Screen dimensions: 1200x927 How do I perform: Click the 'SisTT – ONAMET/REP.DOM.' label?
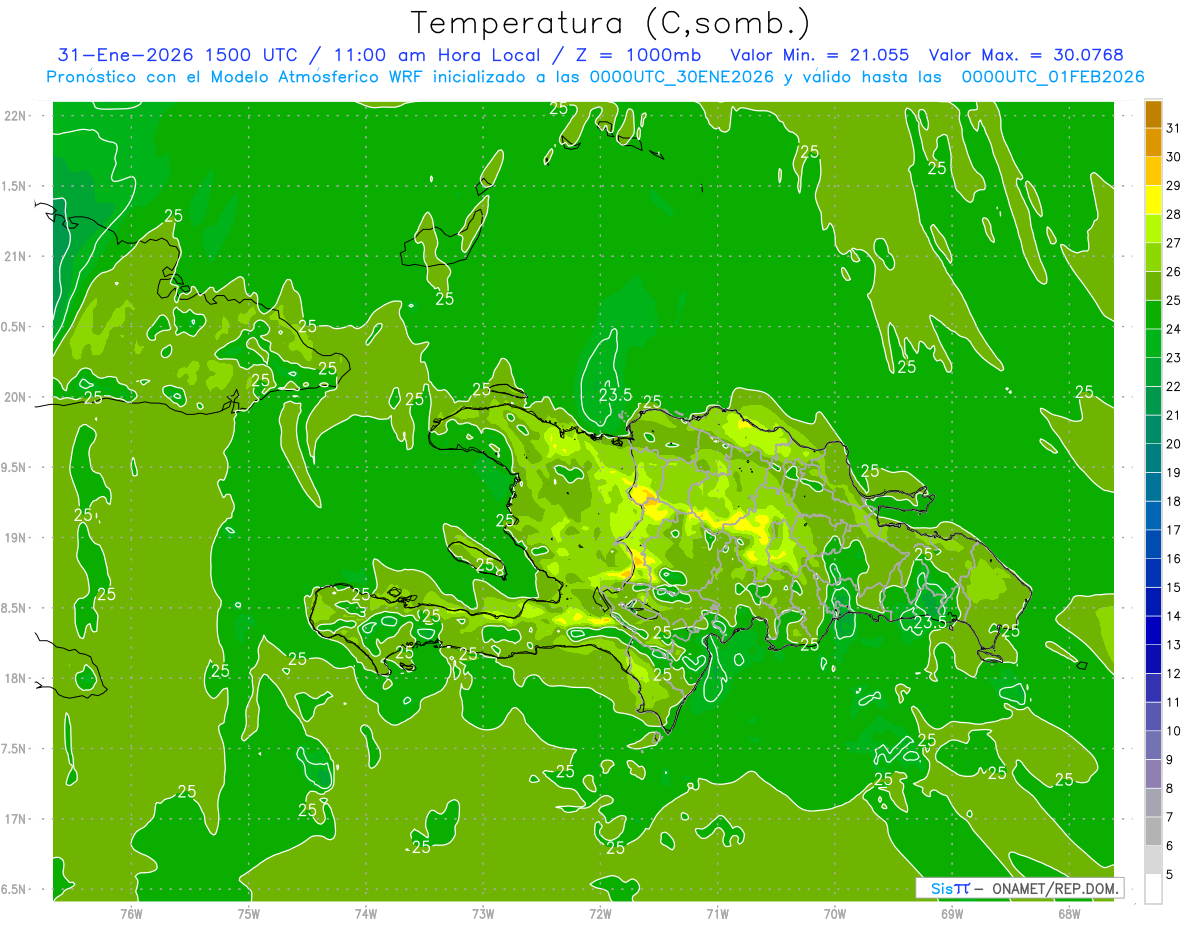[1020, 888]
